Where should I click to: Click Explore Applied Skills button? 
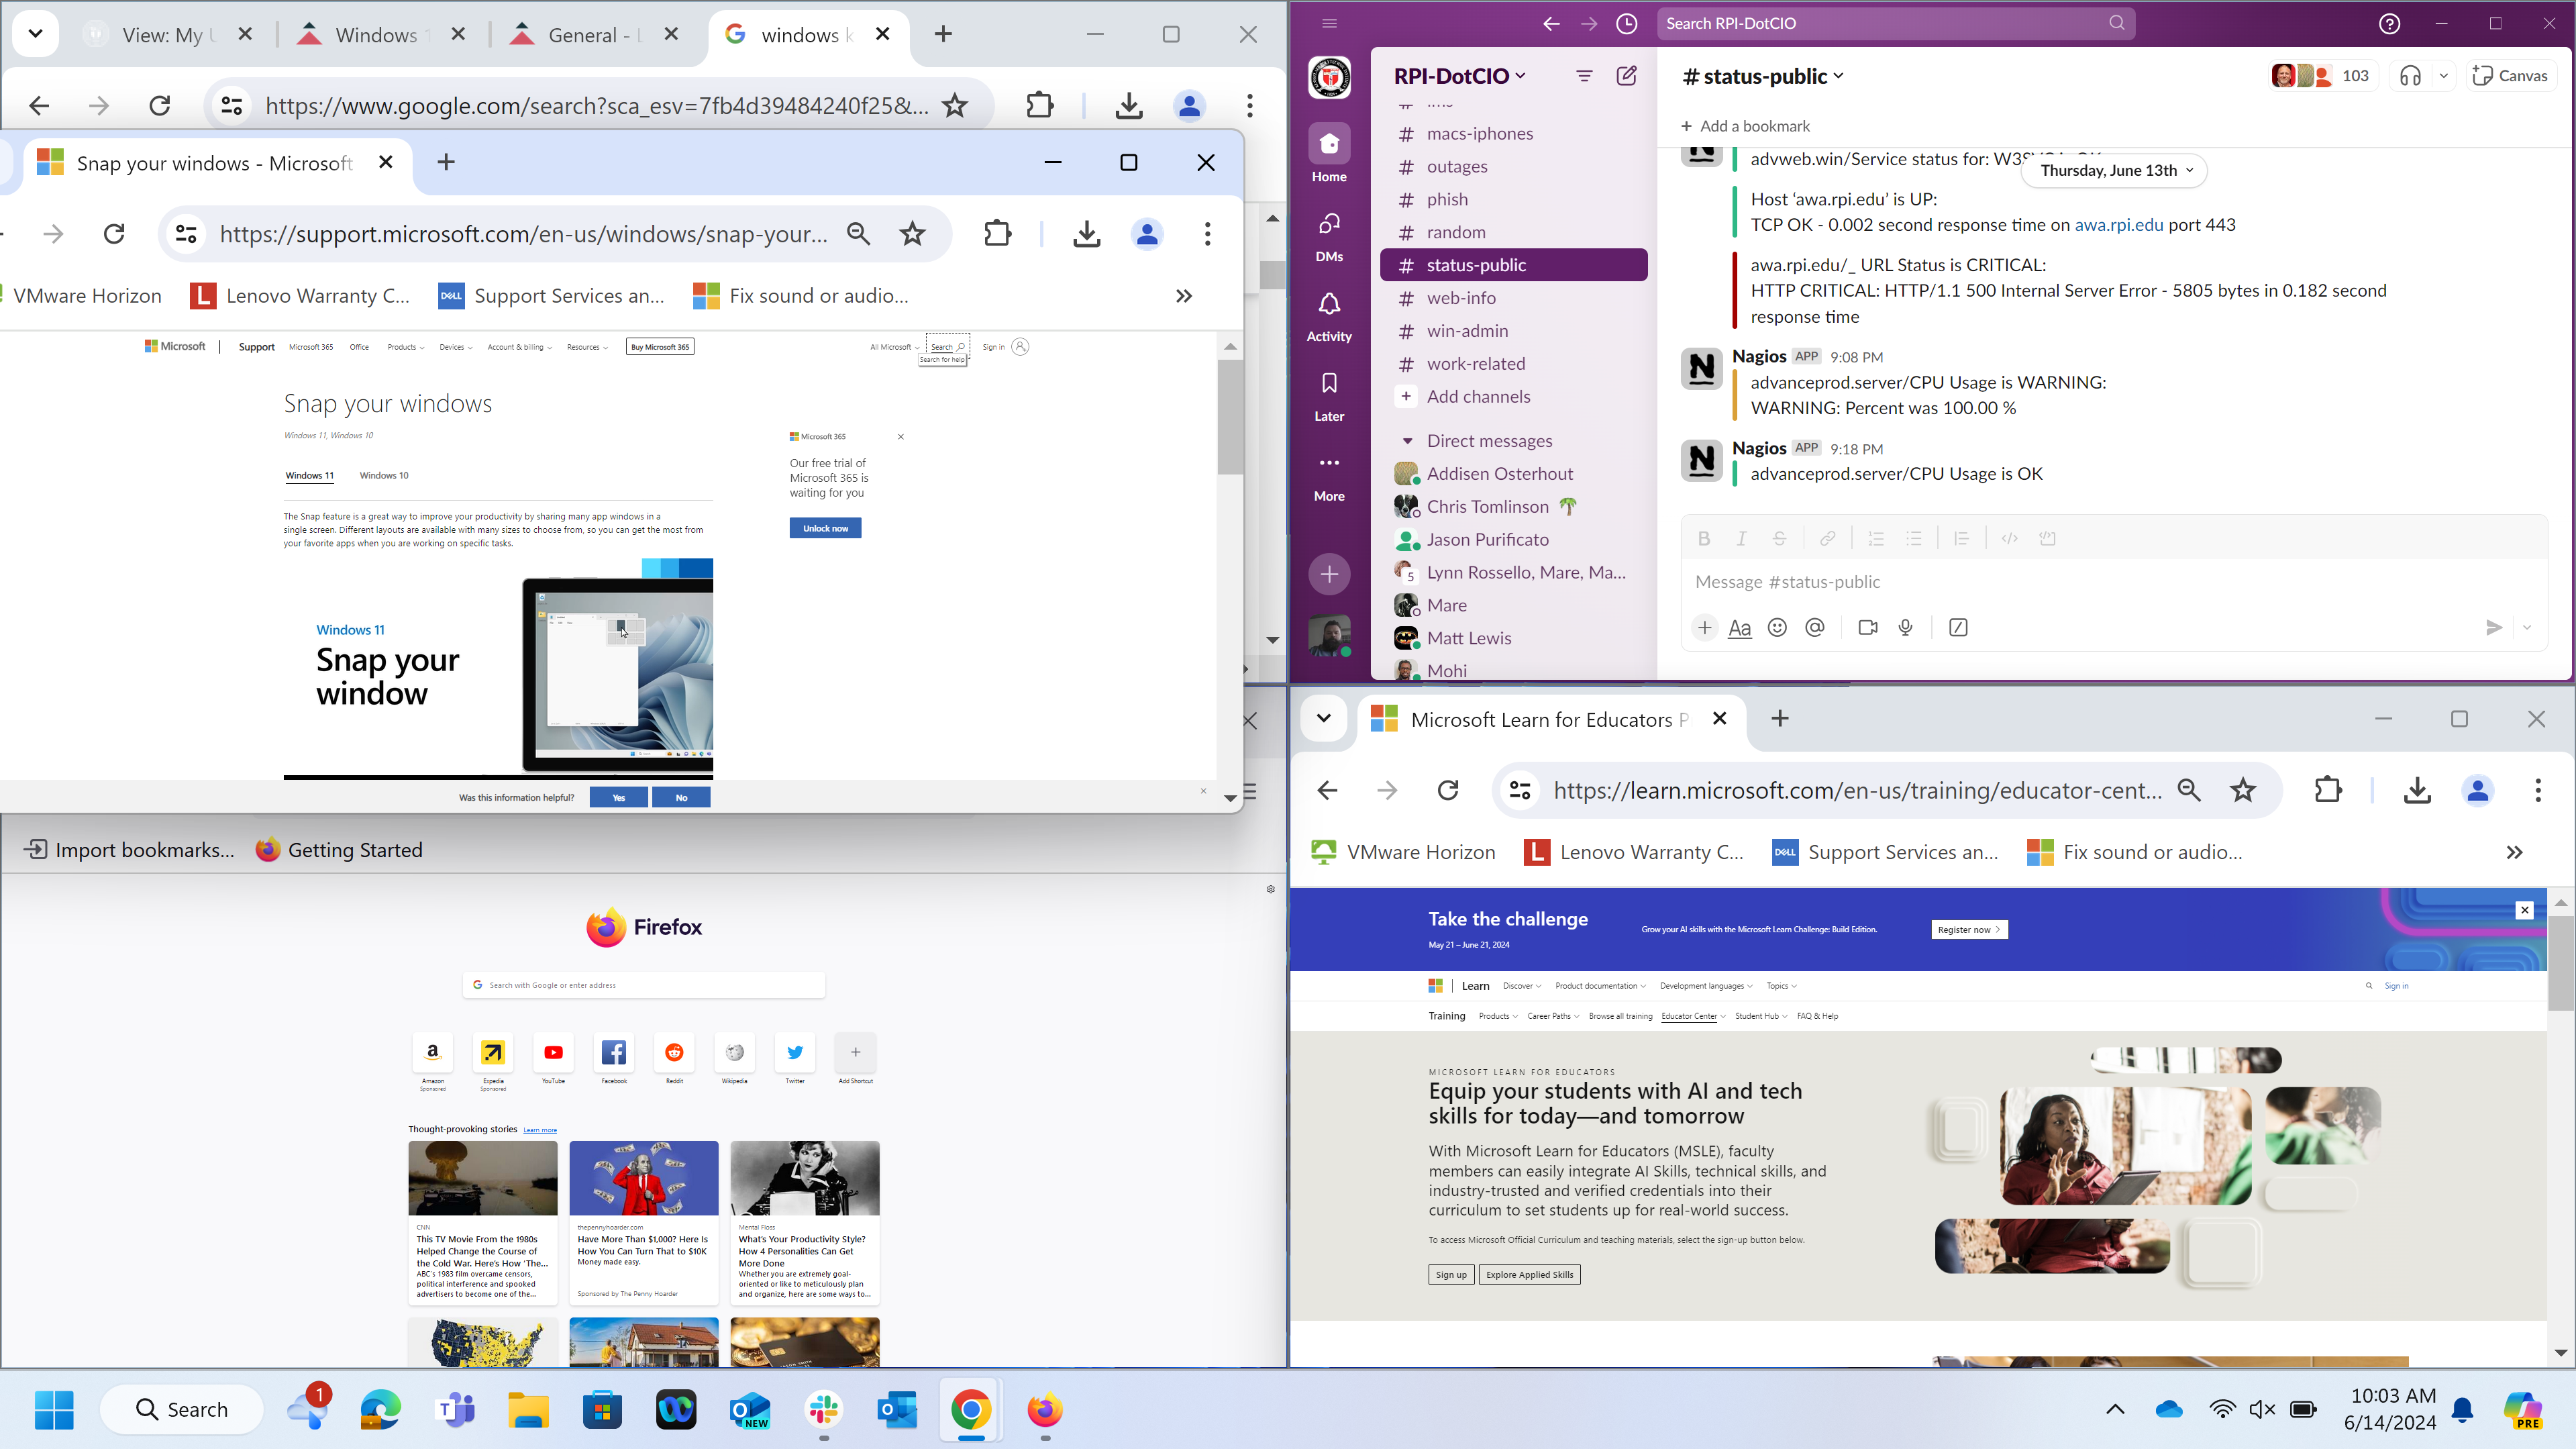point(1529,1274)
